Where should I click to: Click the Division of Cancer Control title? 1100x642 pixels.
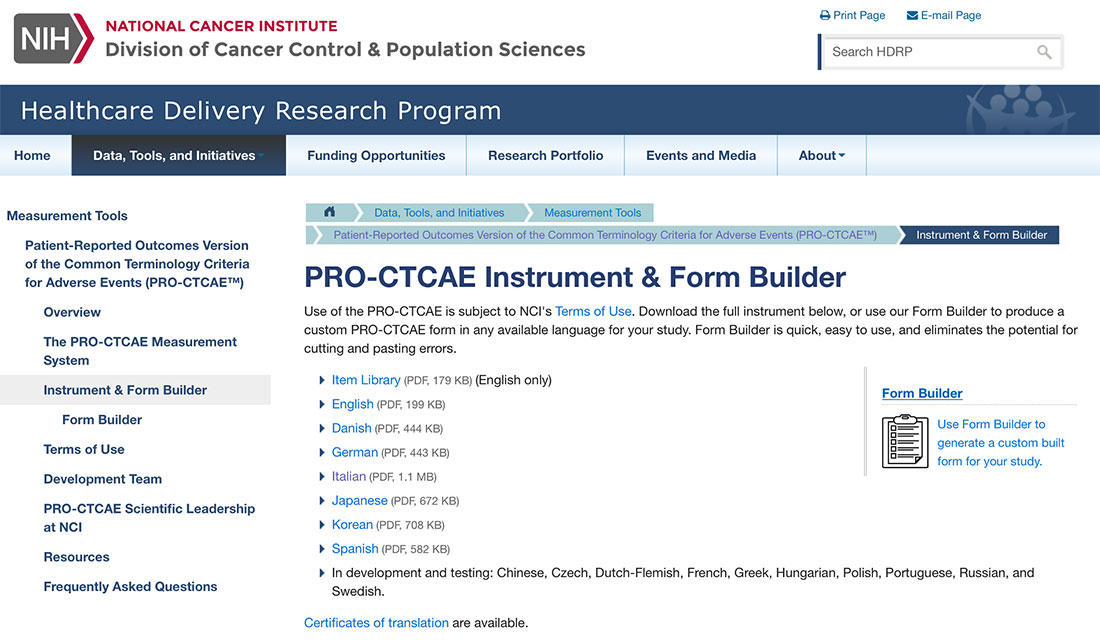point(345,49)
